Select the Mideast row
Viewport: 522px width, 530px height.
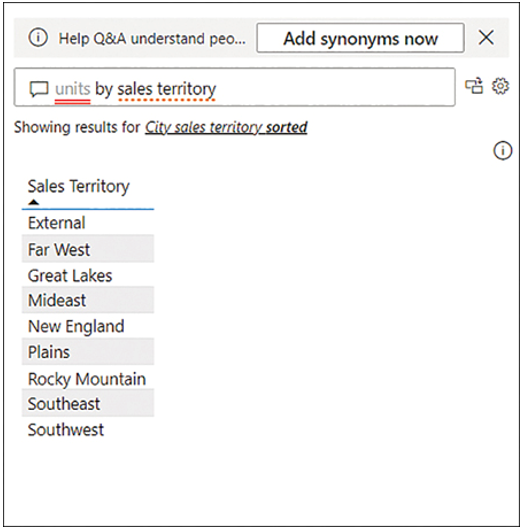[88, 300]
